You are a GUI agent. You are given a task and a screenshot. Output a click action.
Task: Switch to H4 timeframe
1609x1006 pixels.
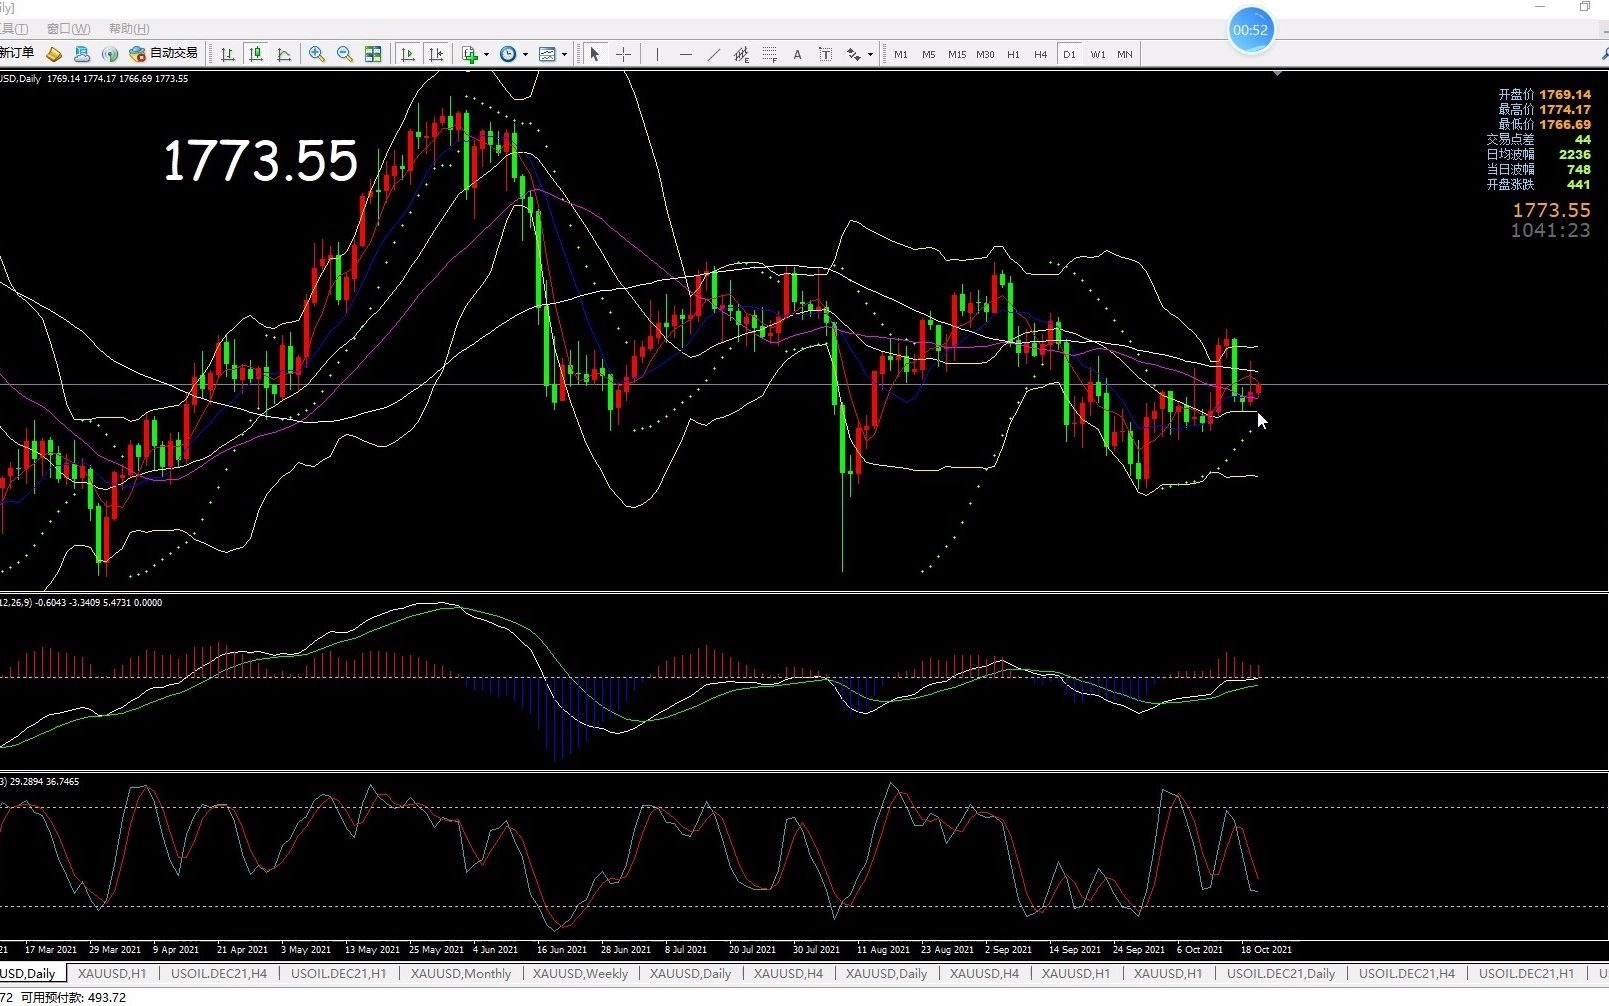pyautogui.click(x=1041, y=54)
